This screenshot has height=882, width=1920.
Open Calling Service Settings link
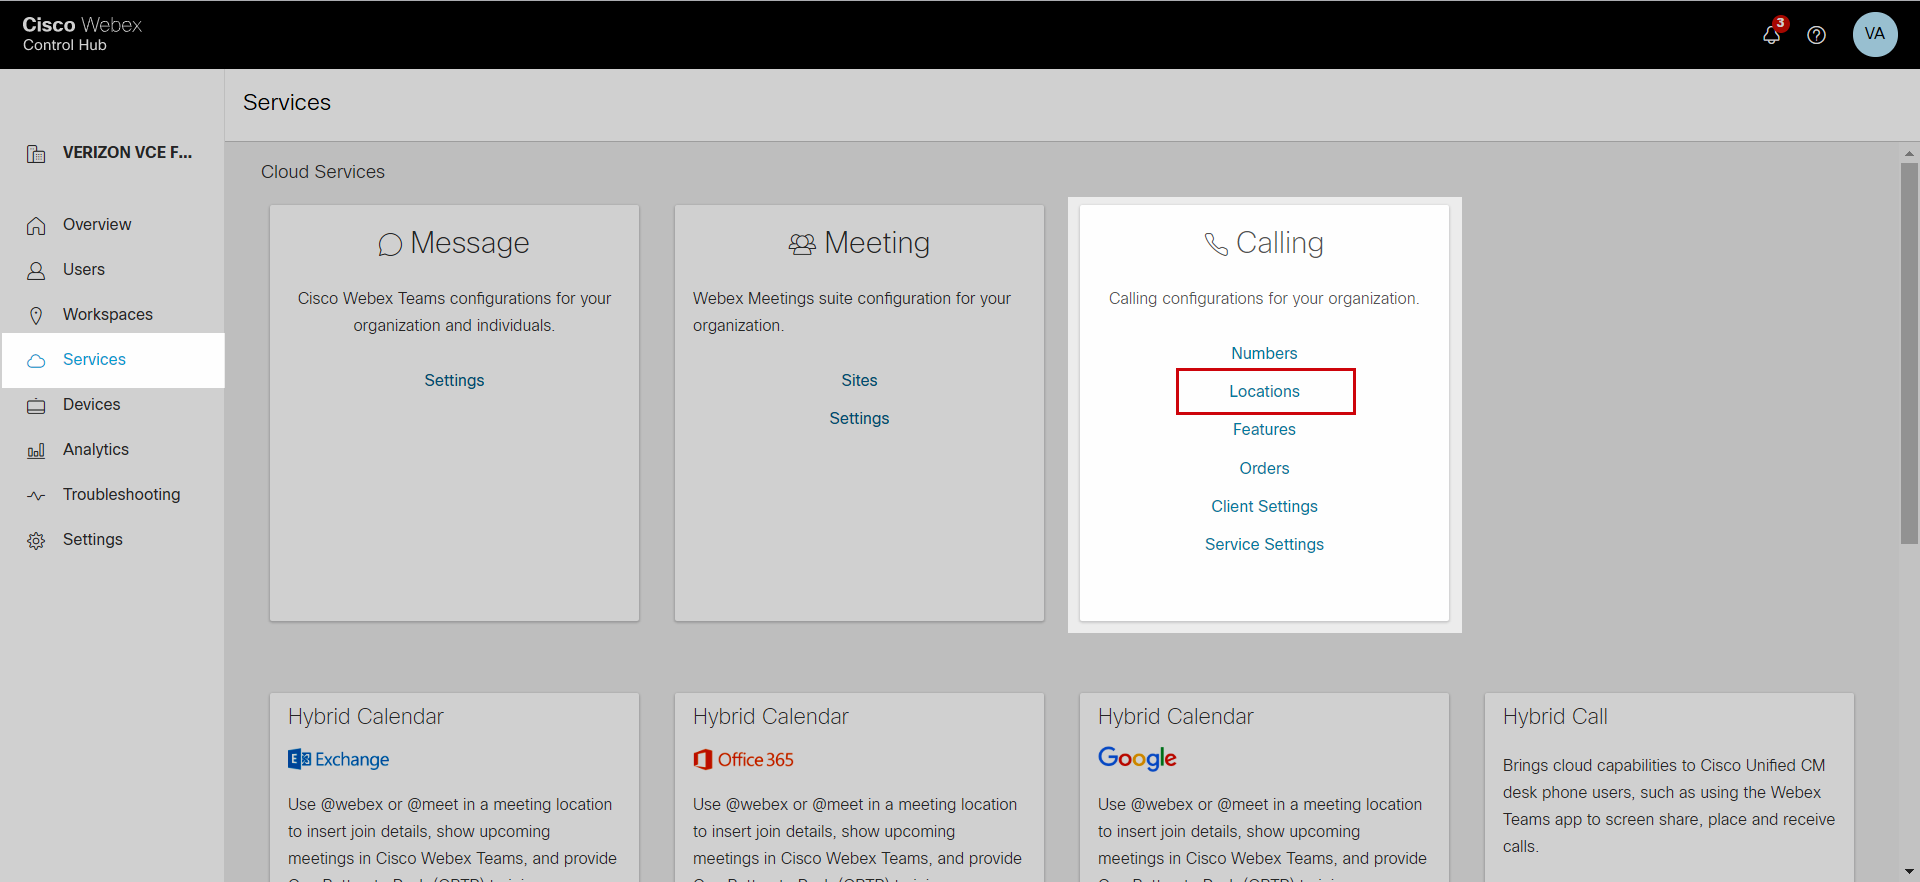tap(1264, 545)
